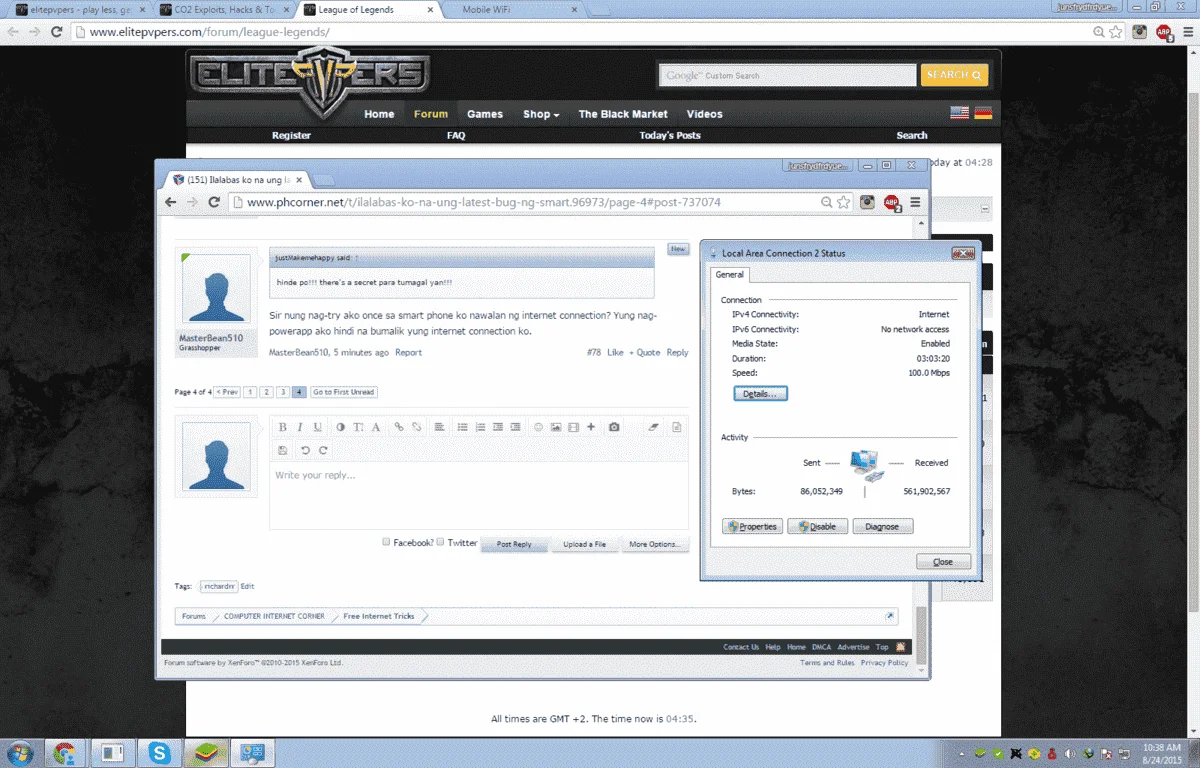Image resolution: width=1200 pixels, height=768 pixels.
Task: Toggle underline formatting in reply editor
Action: point(318,427)
